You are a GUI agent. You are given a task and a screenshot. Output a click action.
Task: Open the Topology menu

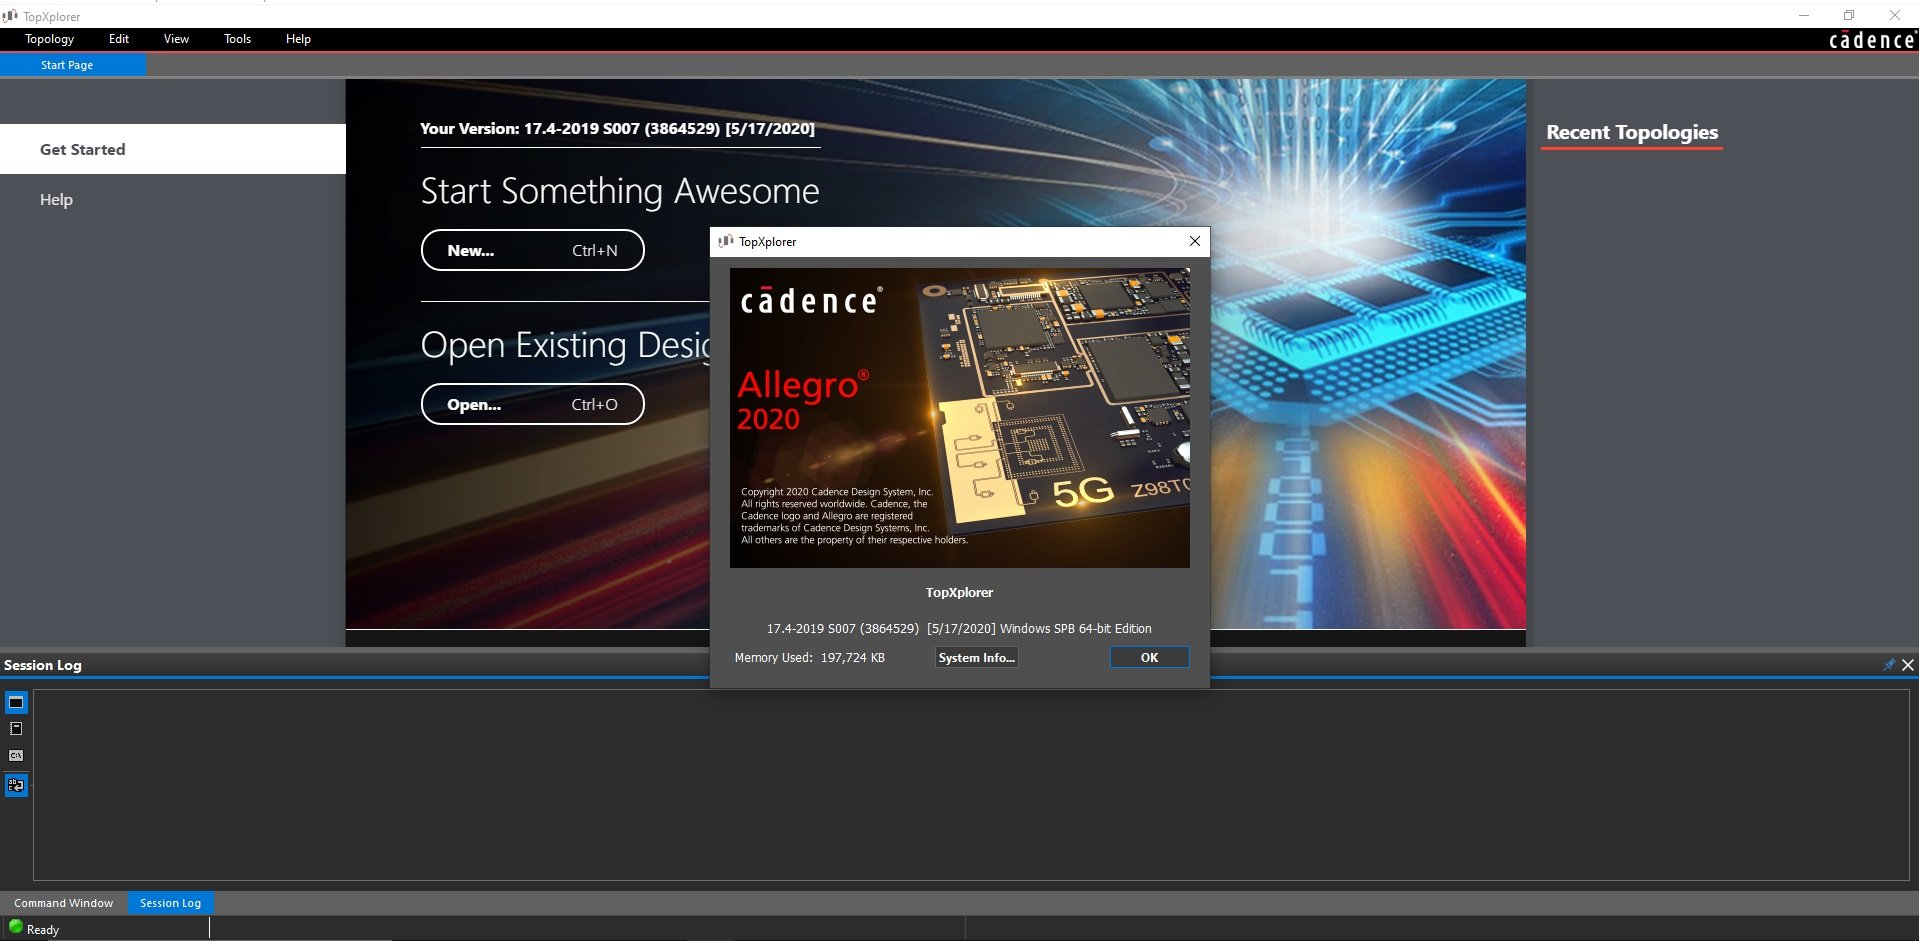pos(50,39)
